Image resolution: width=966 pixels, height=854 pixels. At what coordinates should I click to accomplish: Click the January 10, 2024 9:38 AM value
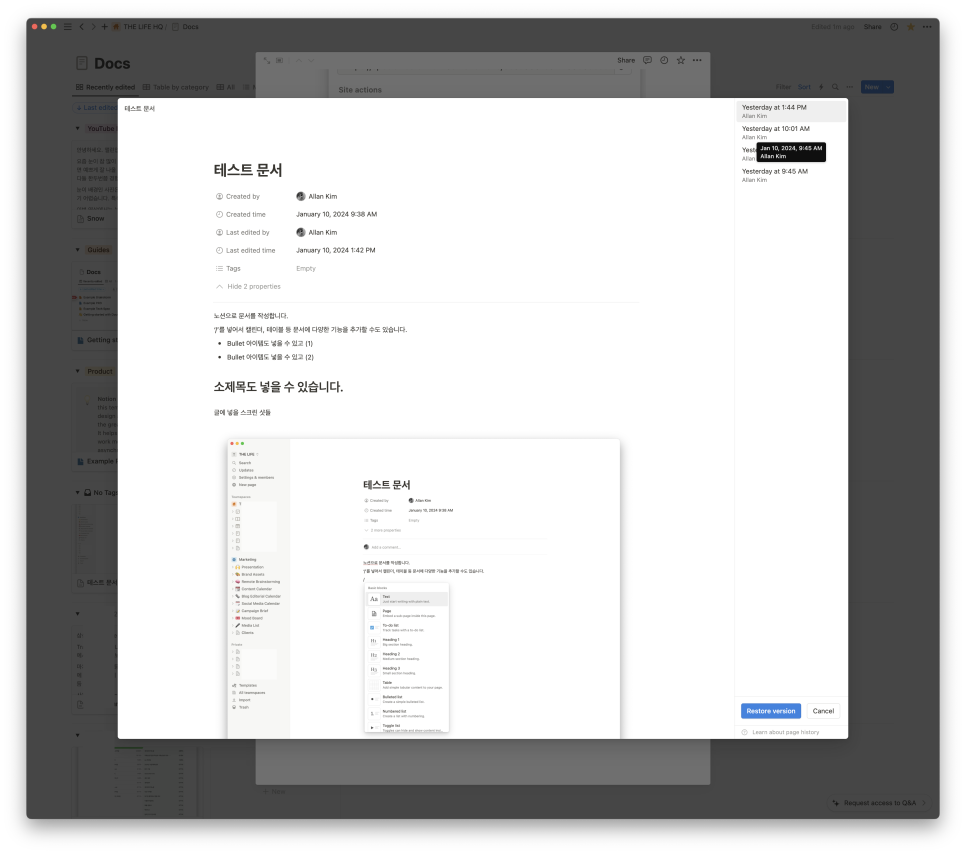pyautogui.click(x=336, y=214)
